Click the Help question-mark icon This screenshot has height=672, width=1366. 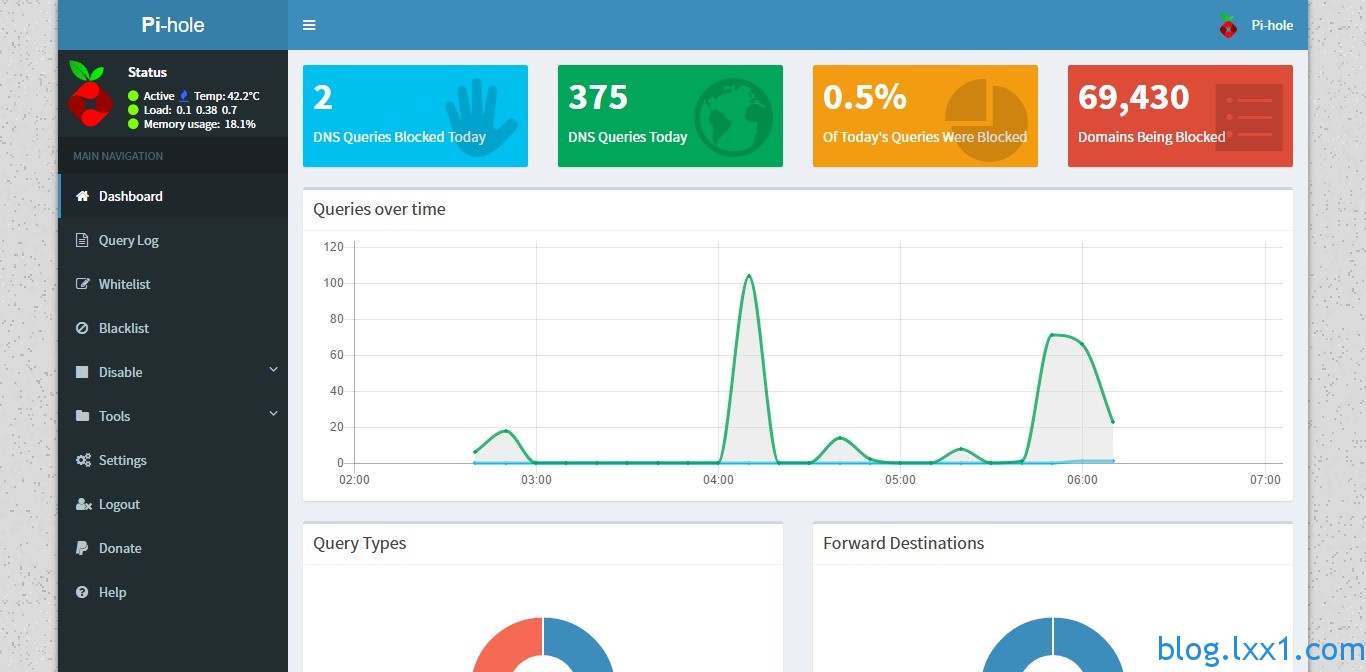(82, 592)
